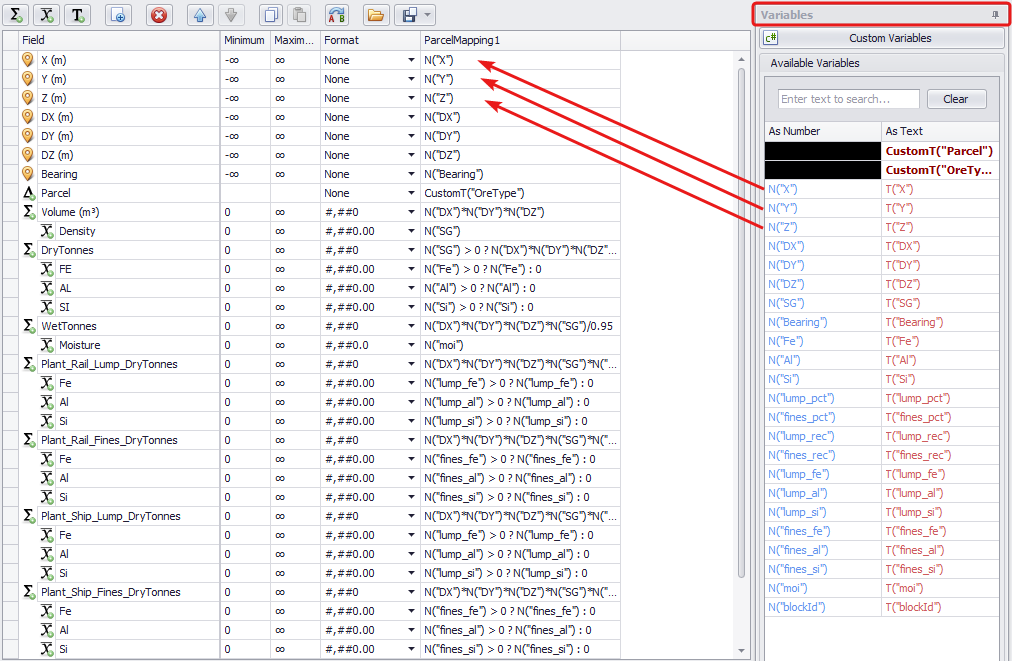
Task: Click the variables search text field
Action: point(848,99)
